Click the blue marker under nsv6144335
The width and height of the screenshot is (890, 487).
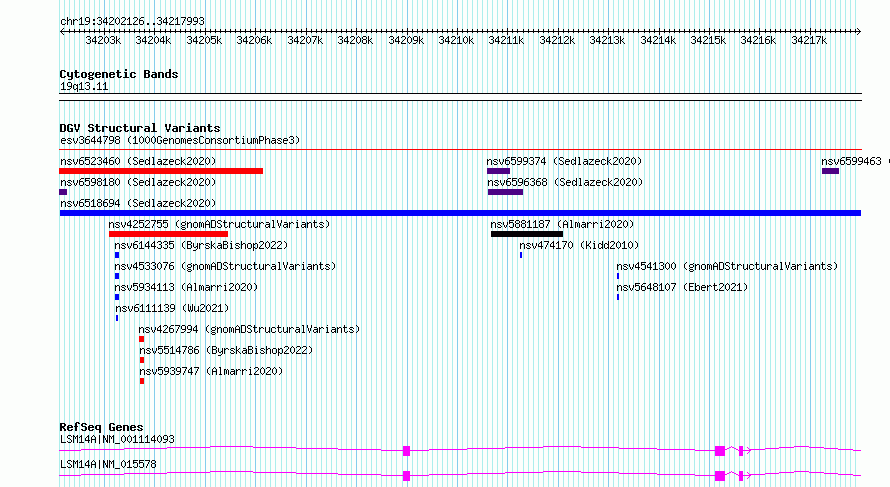click(117, 255)
